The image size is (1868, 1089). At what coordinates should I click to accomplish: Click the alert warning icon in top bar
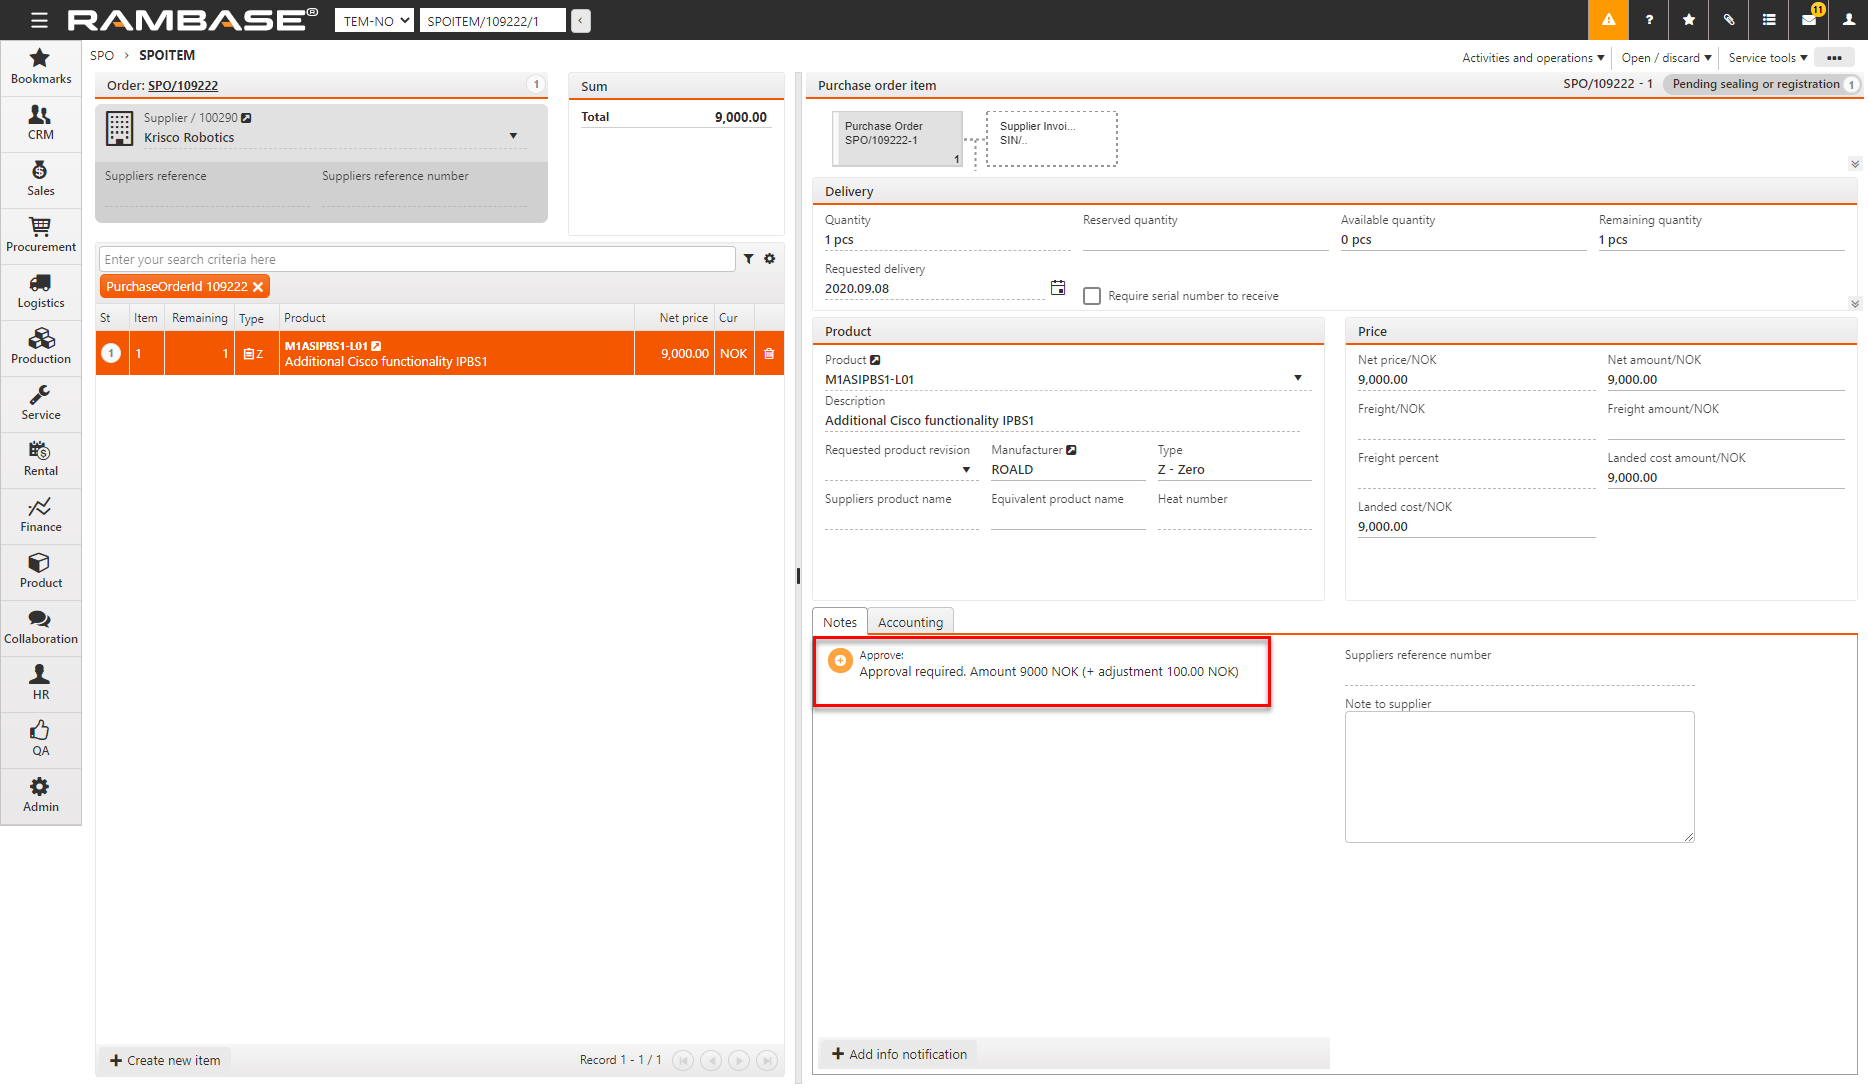click(1608, 20)
